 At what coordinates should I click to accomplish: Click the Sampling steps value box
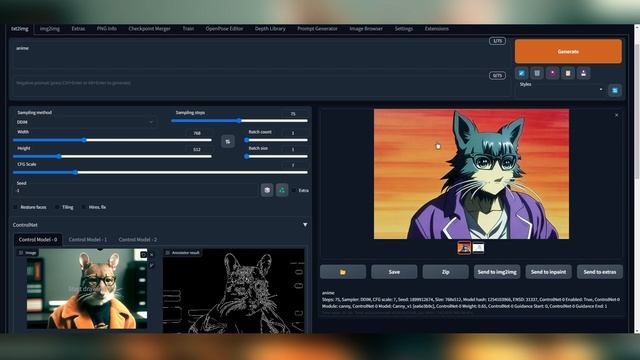click(x=293, y=114)
